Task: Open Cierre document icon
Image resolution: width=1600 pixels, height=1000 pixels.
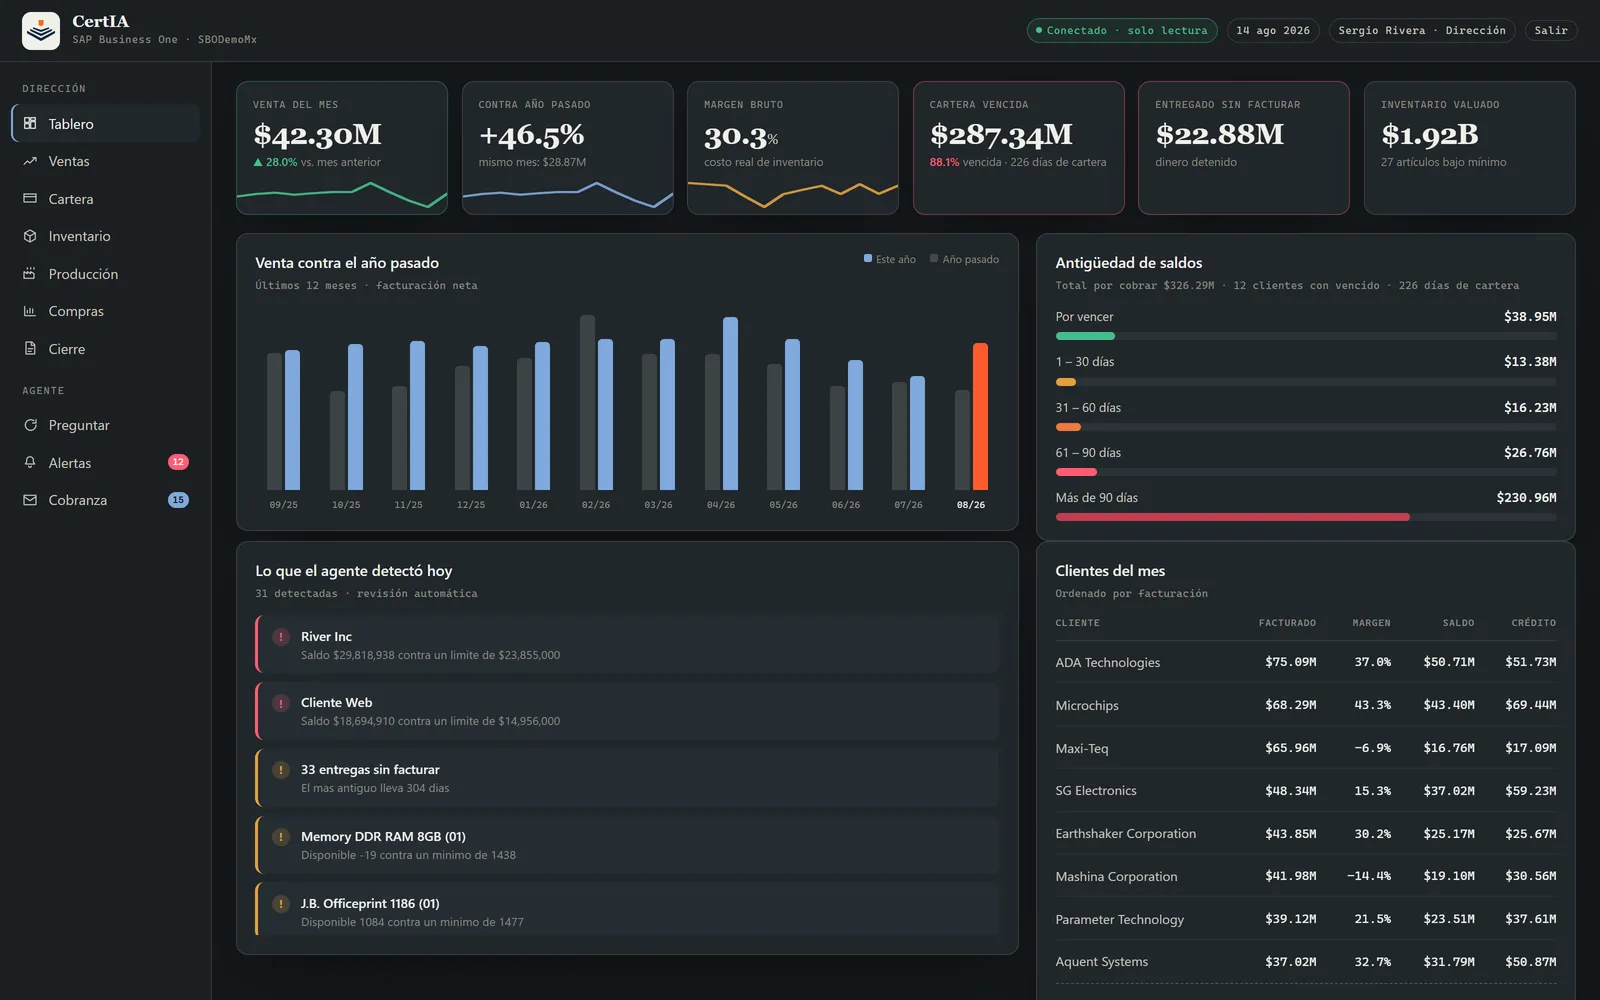Action: point(30,349)
